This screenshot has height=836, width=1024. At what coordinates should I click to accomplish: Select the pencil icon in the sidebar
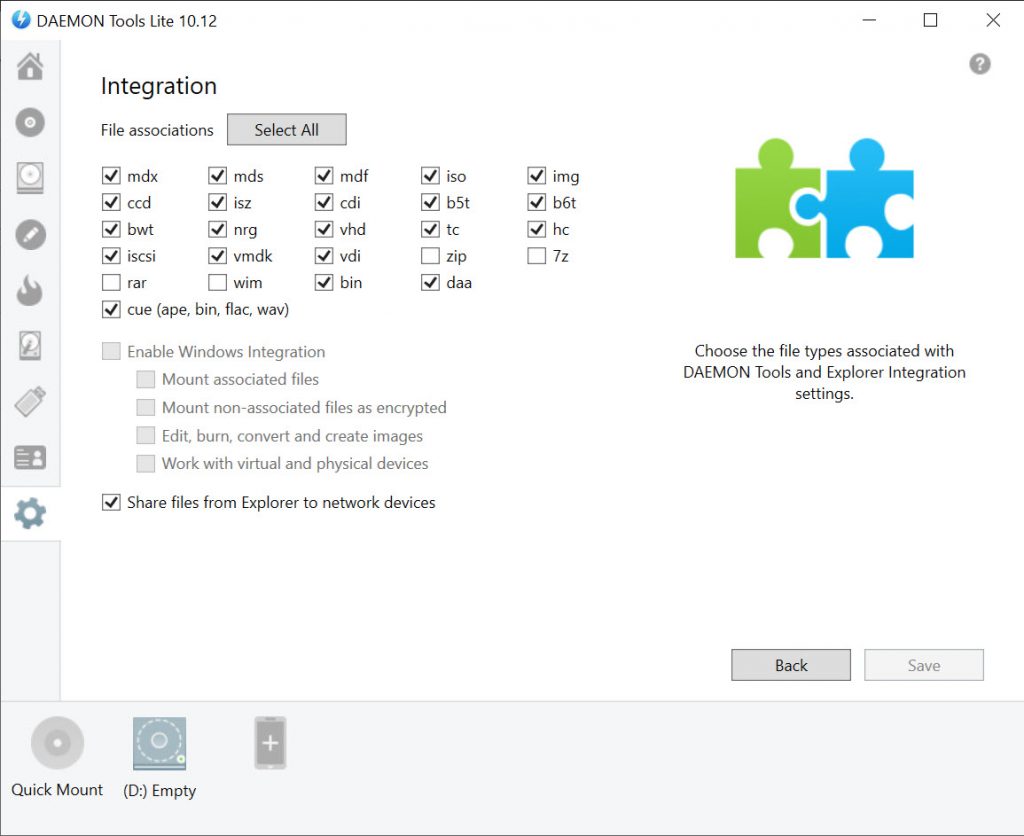tap(30, 235)
